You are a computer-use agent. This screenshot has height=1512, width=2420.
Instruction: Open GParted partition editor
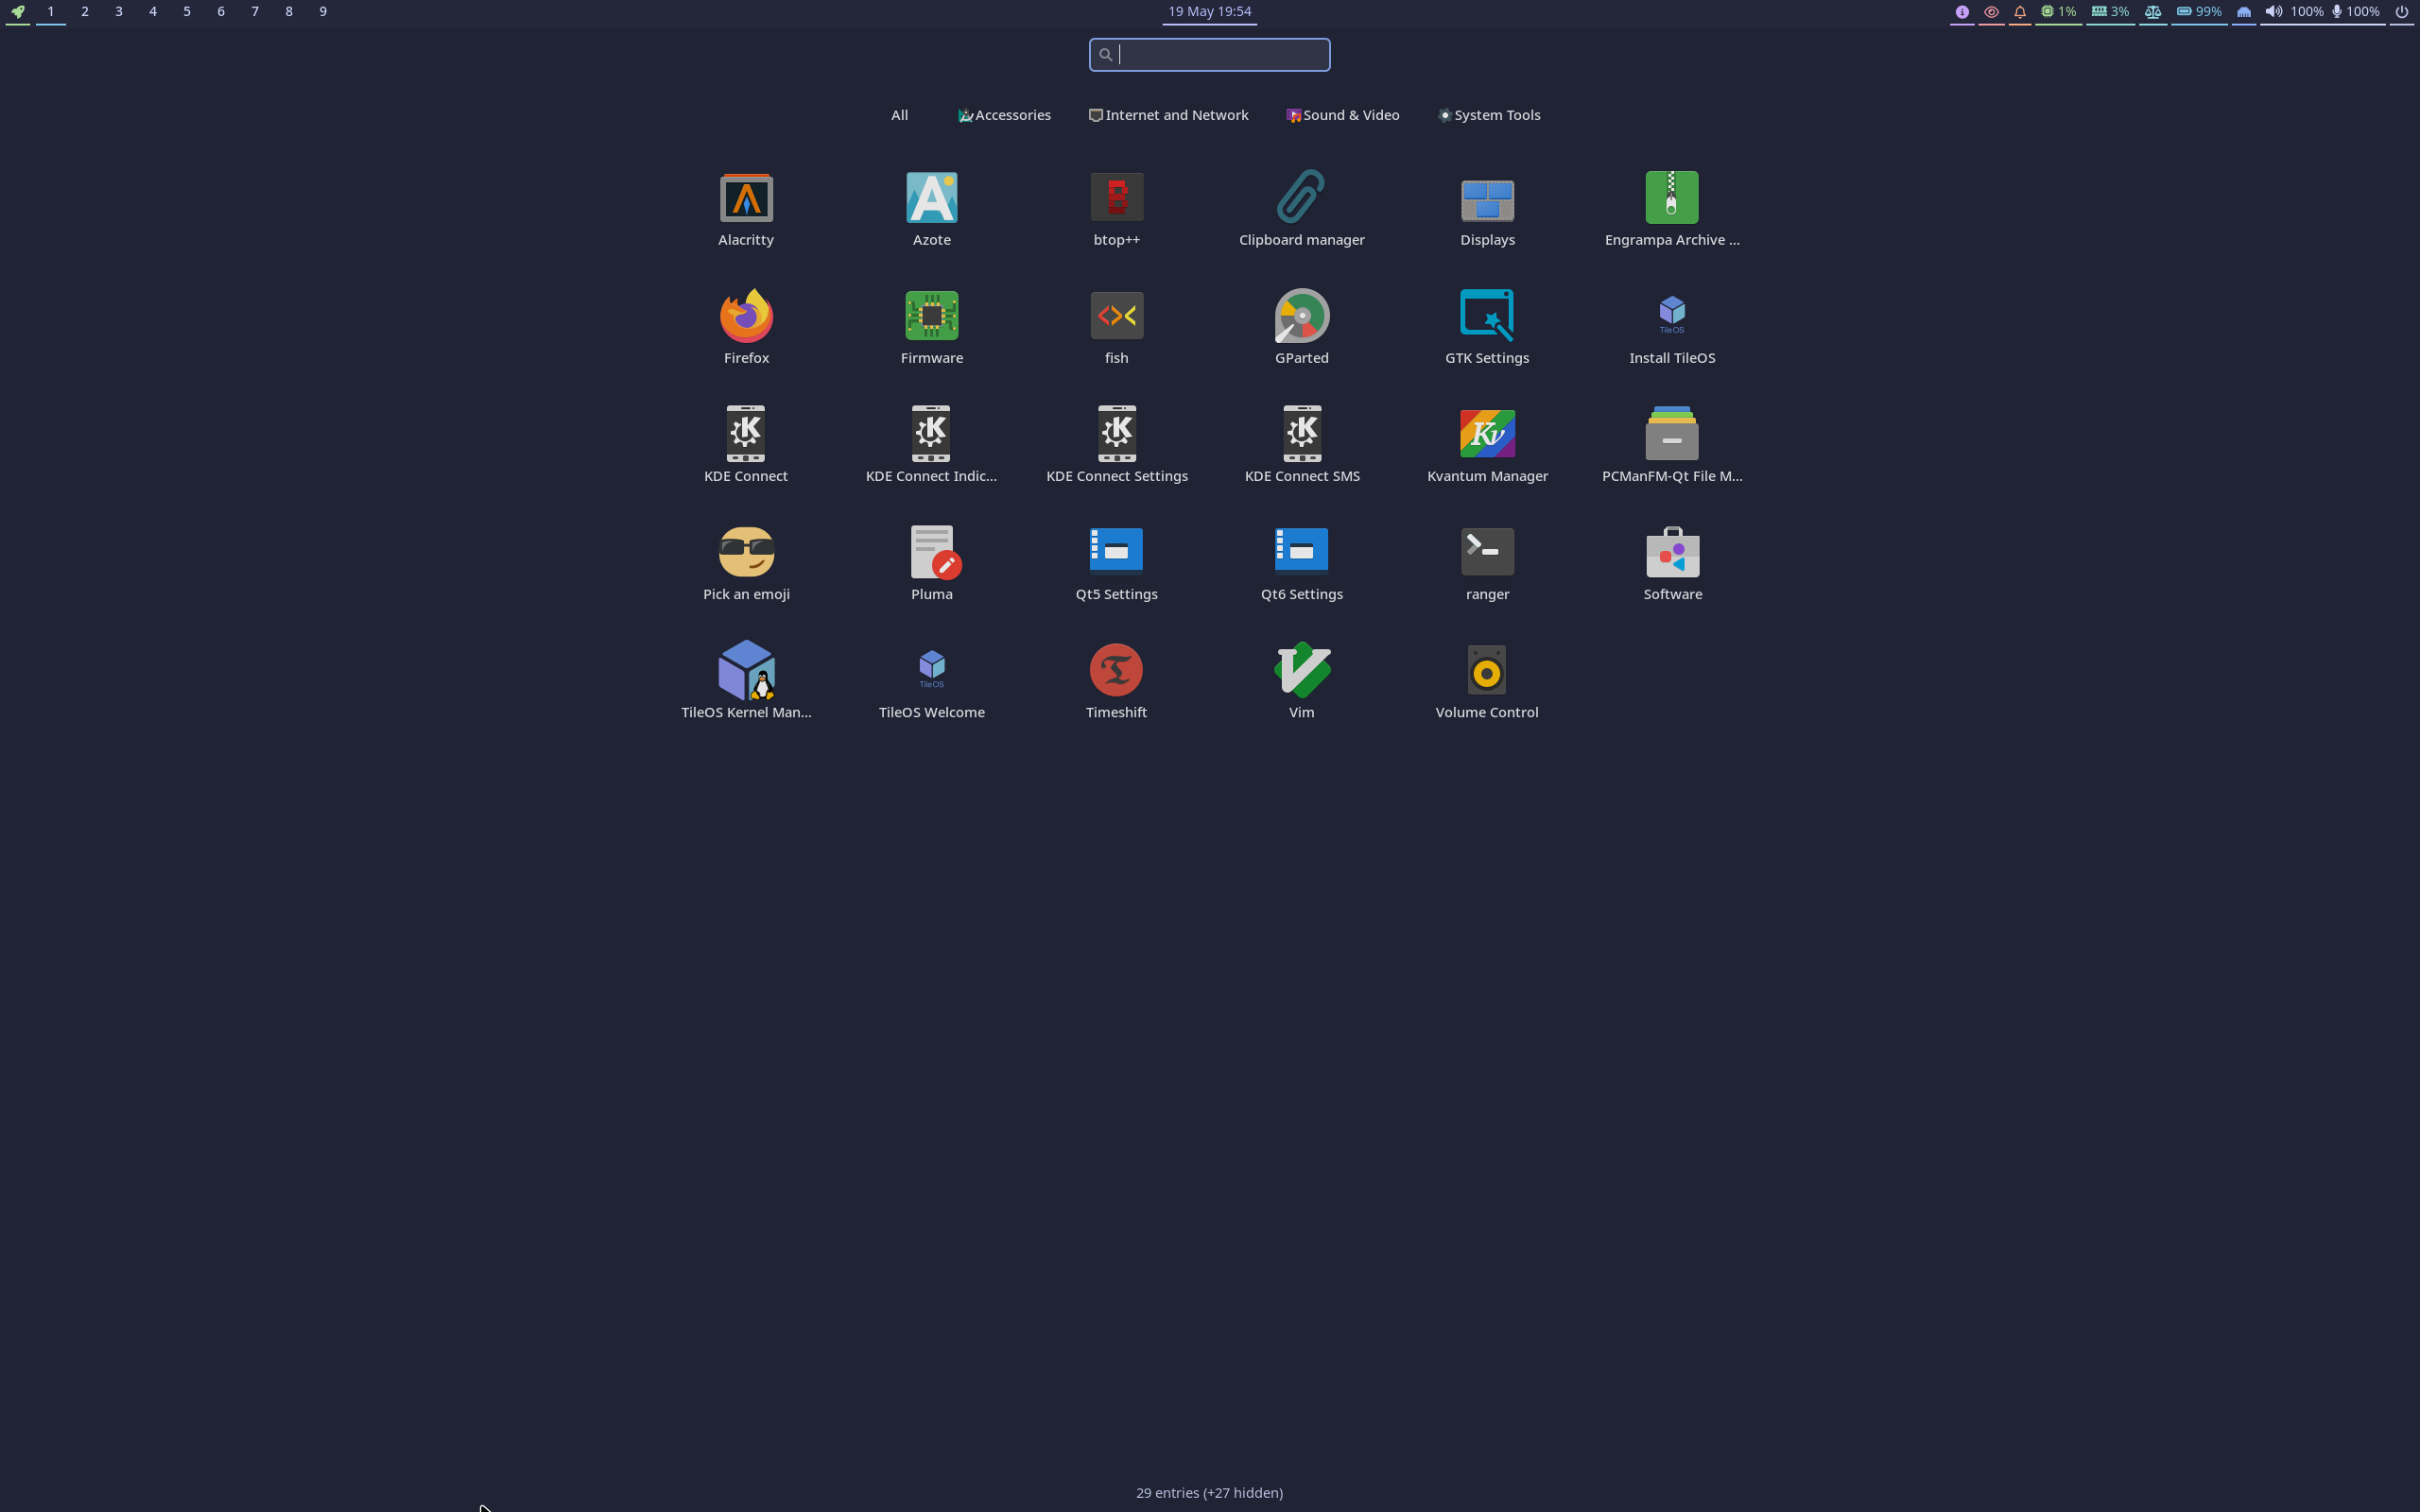pos(1301,328)
